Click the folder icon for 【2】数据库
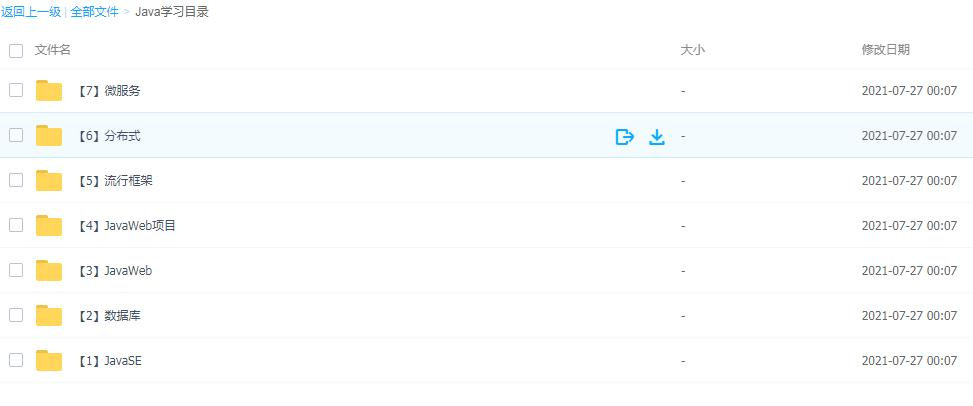 (x=49, y=315)
